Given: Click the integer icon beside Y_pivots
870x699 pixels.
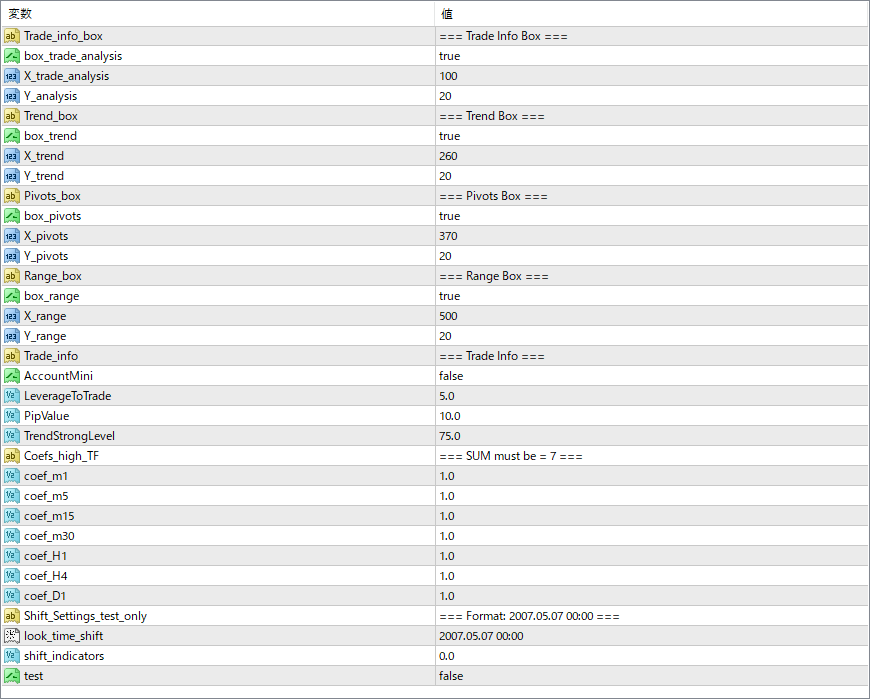Looking at the screenshot, I should 12,256.
